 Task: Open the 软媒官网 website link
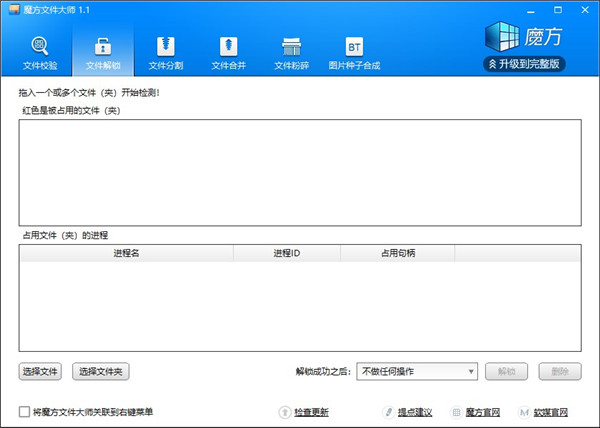click(550, 412)
